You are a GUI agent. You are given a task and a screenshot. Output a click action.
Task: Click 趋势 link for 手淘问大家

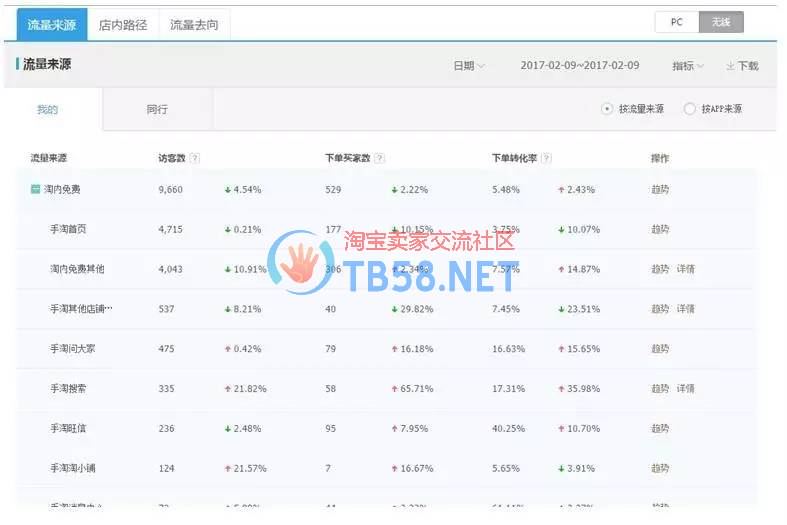point(660,348)
